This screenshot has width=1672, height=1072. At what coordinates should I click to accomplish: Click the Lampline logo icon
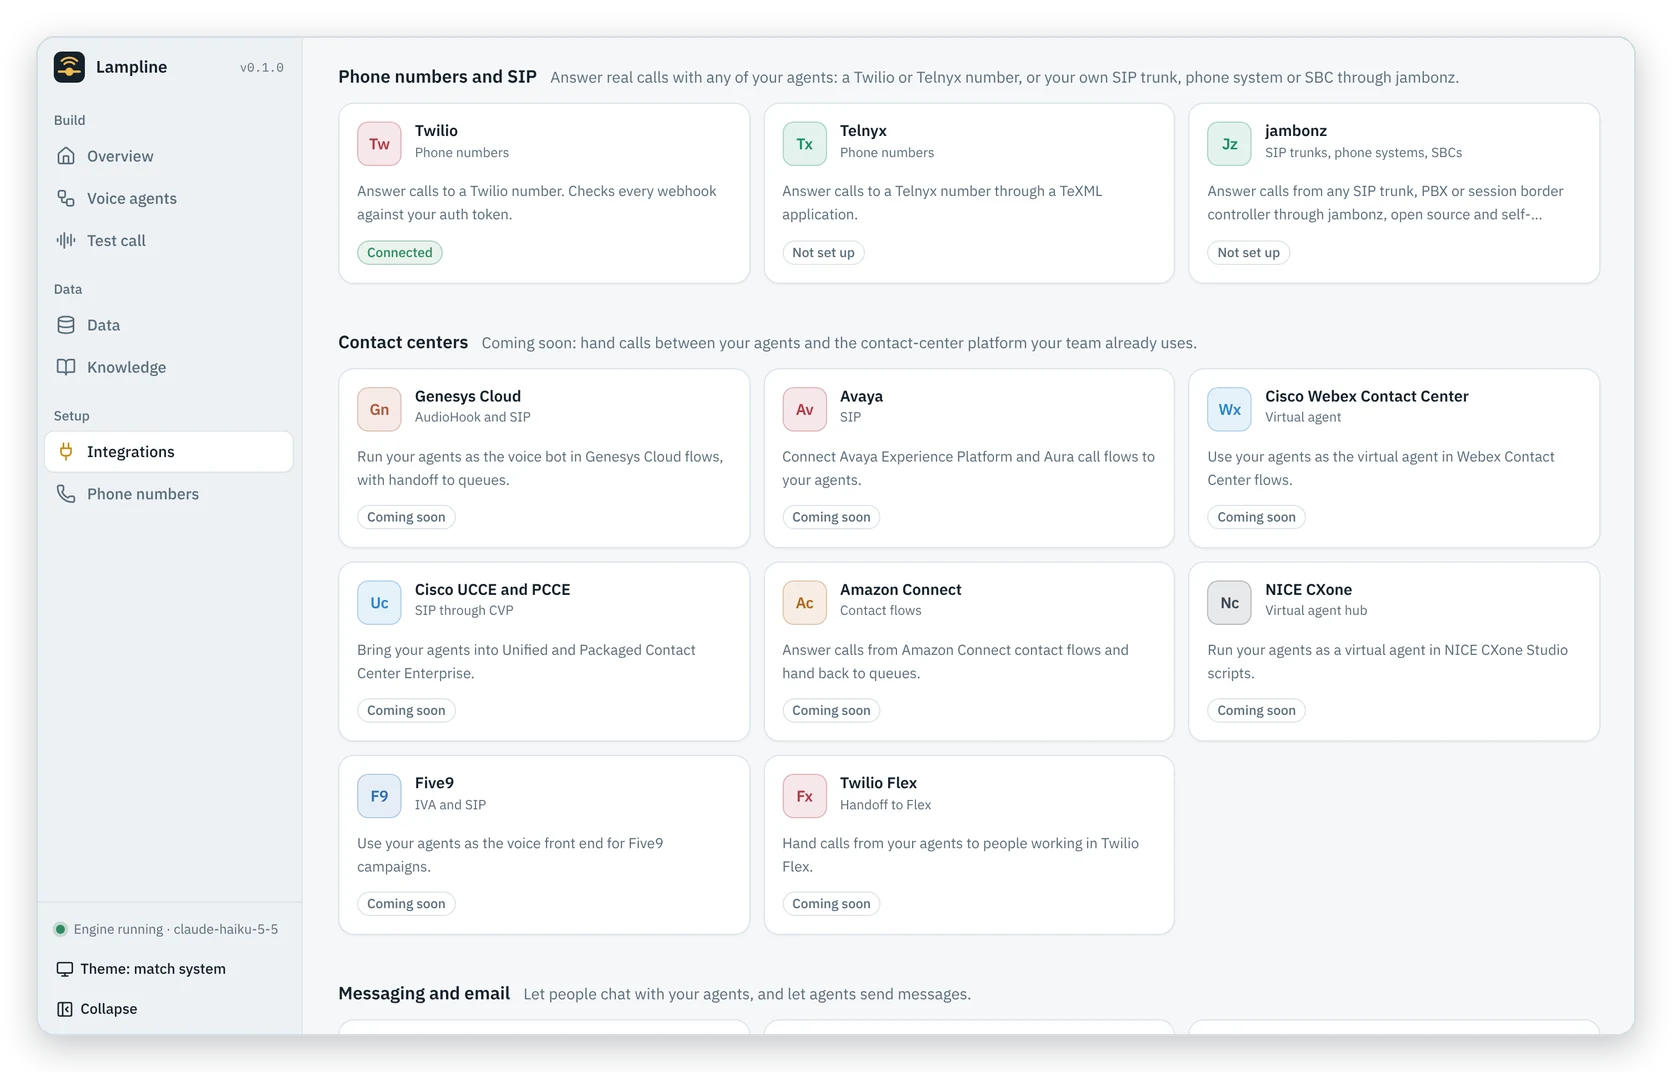tap(69, 67)
